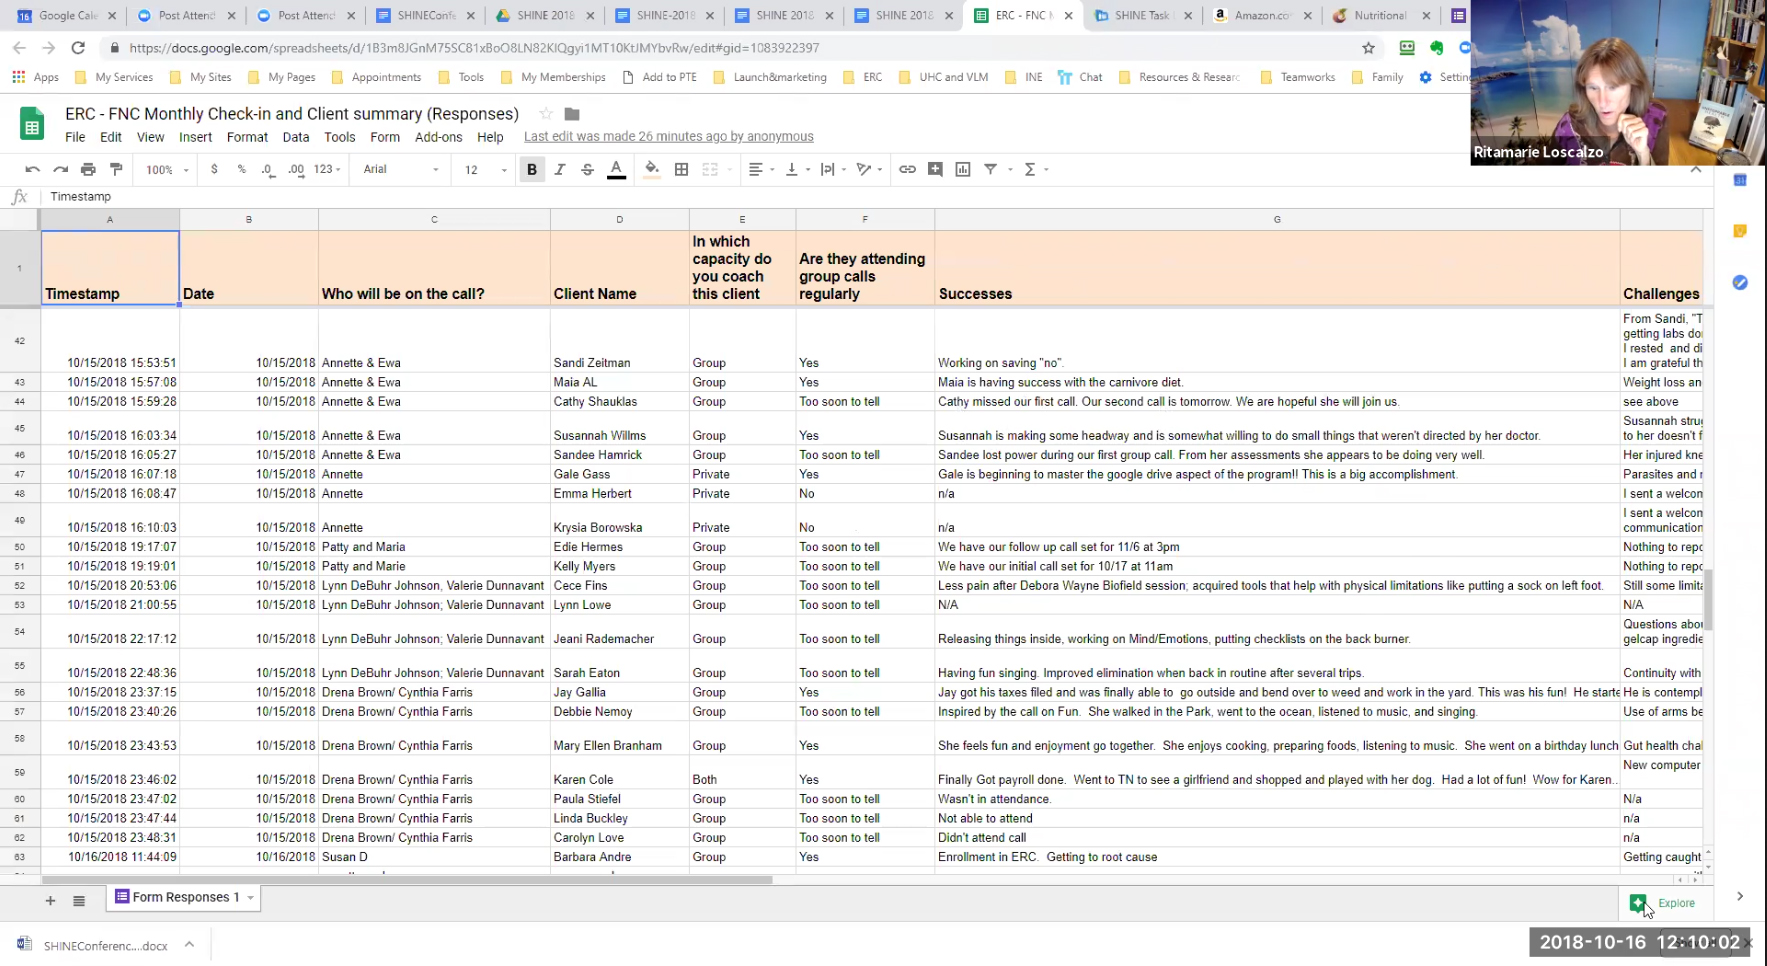Toggle italic formatting
This screenshot has width=1767, height=966.
click(560, 170)
